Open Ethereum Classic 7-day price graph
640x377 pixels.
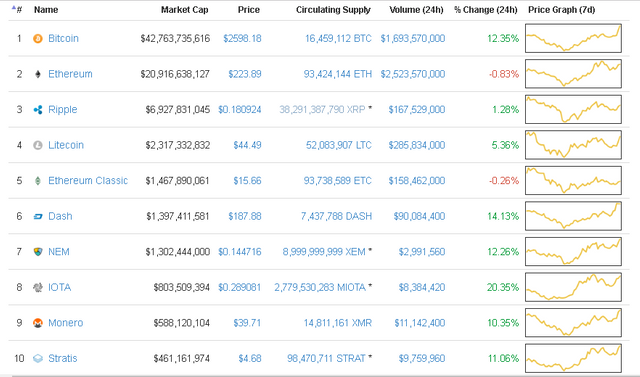[x=573, y=180]
